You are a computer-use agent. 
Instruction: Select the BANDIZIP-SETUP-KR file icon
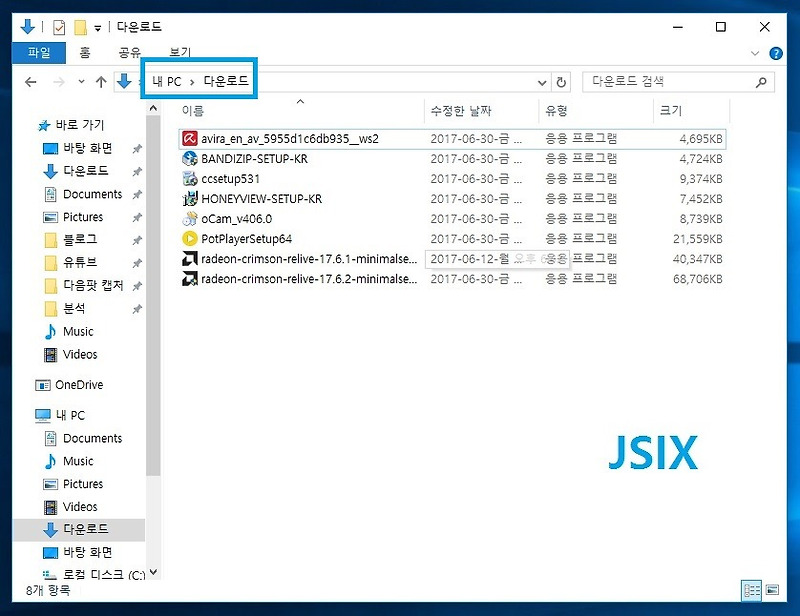(190, 158)
